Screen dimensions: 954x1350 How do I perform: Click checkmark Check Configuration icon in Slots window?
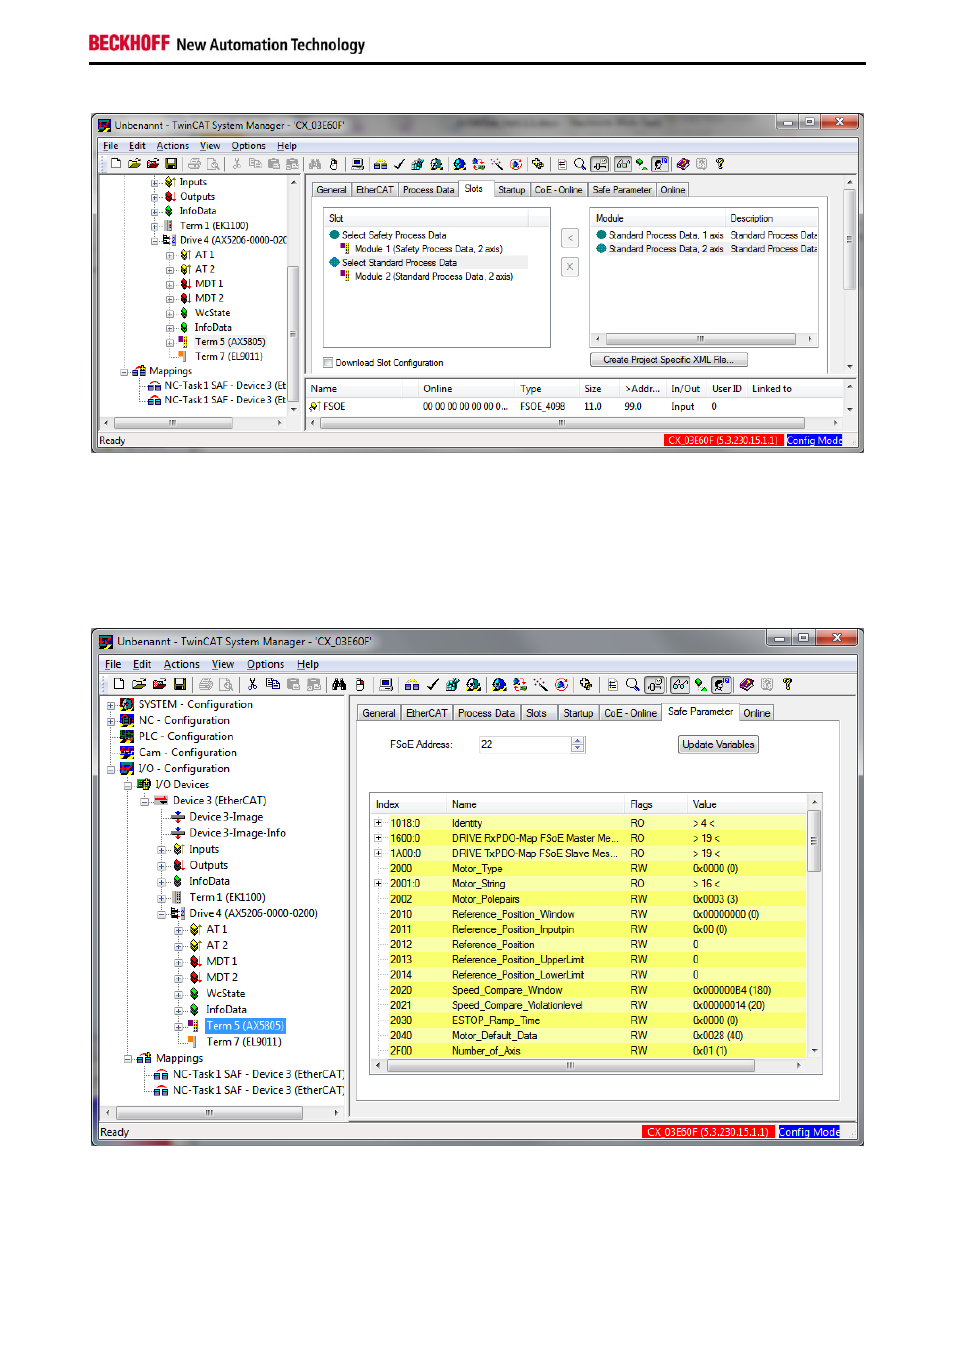click(x=400, y=164)
